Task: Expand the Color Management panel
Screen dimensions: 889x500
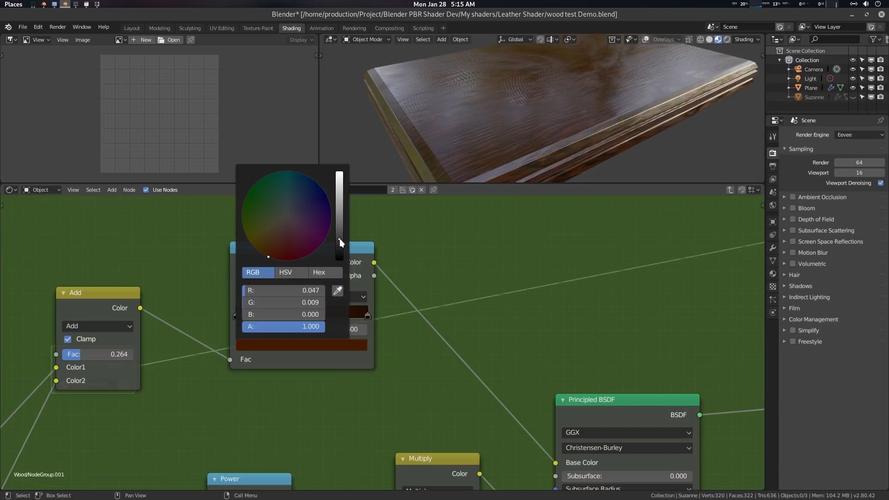Action: pyautogui.click(x=785, y=320)
